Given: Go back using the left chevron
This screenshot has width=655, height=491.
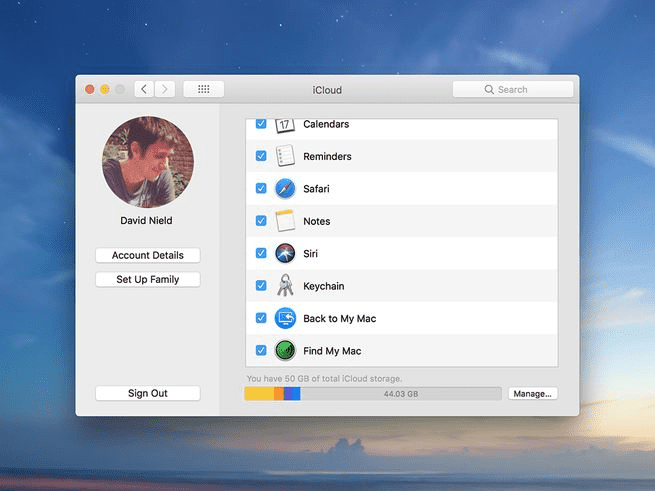Looking at the screenshot, I should click(x=144, y=89).
